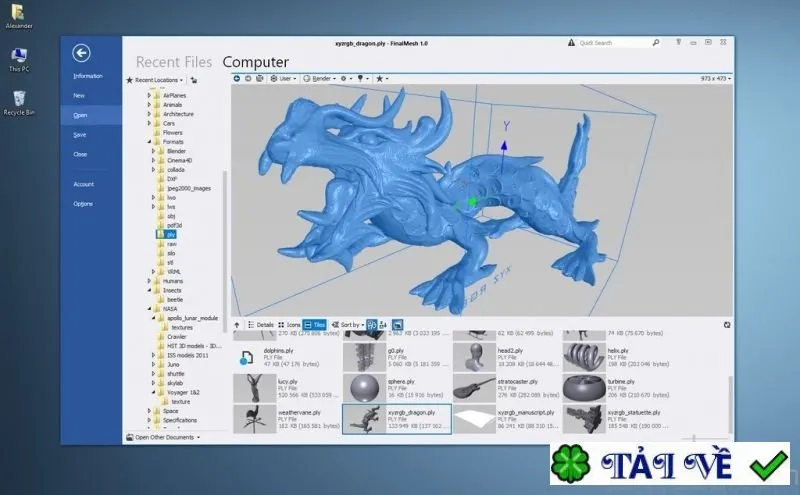Click the refresh icon beside file list
800x495 pixels.
click(727, 325)
